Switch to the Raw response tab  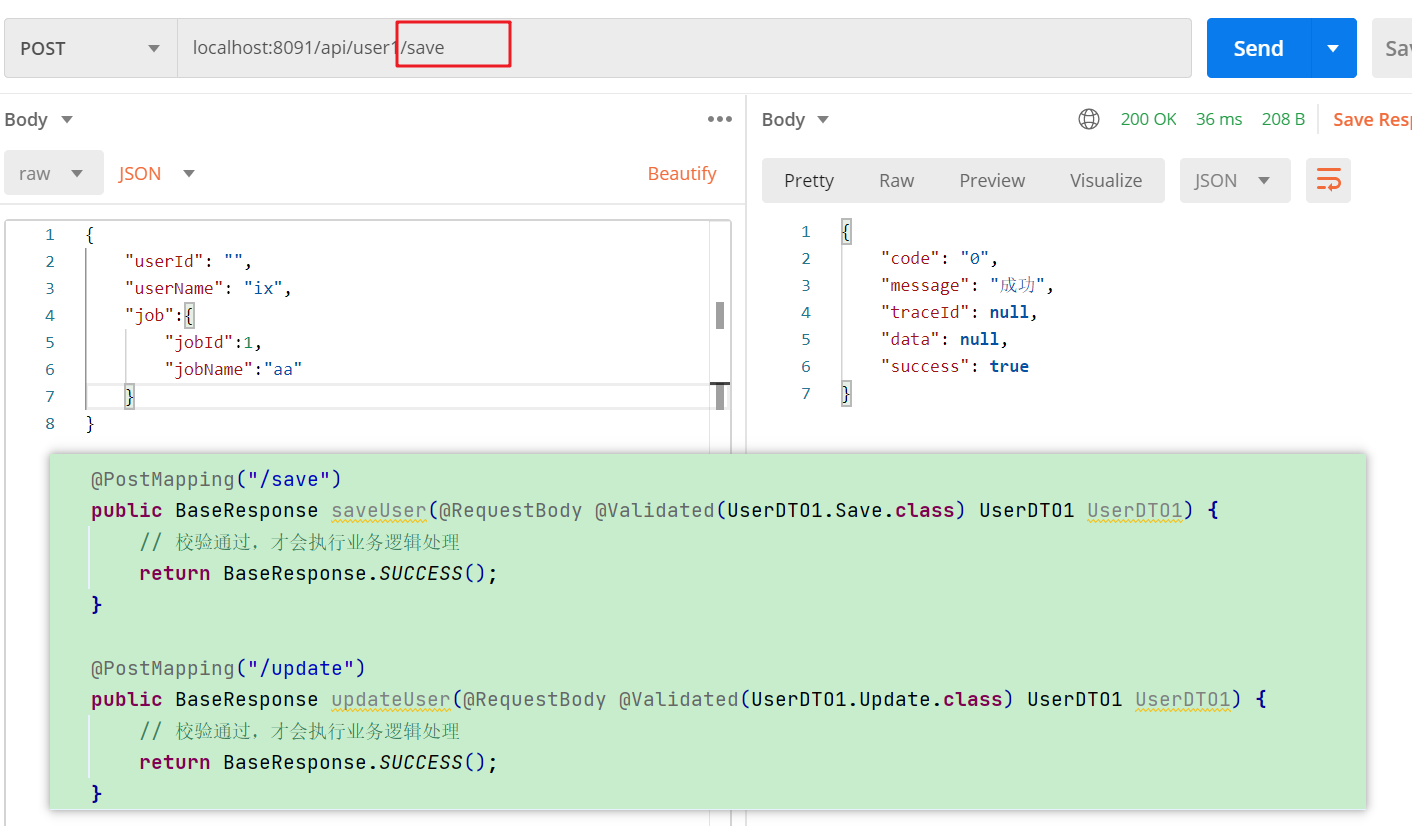pos(897,180)
